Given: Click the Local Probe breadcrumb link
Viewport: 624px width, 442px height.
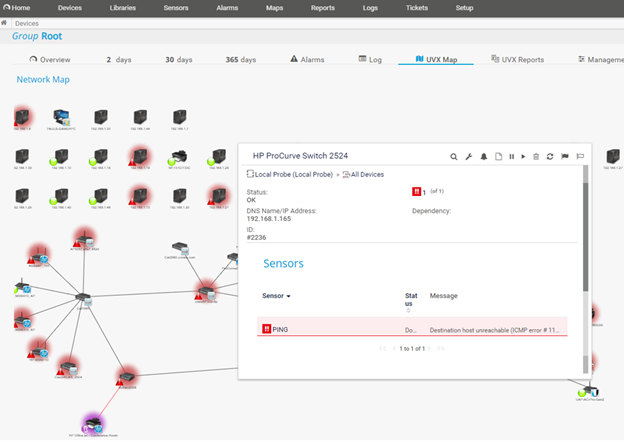Looking at the screenshot, I should pos(289,175).
